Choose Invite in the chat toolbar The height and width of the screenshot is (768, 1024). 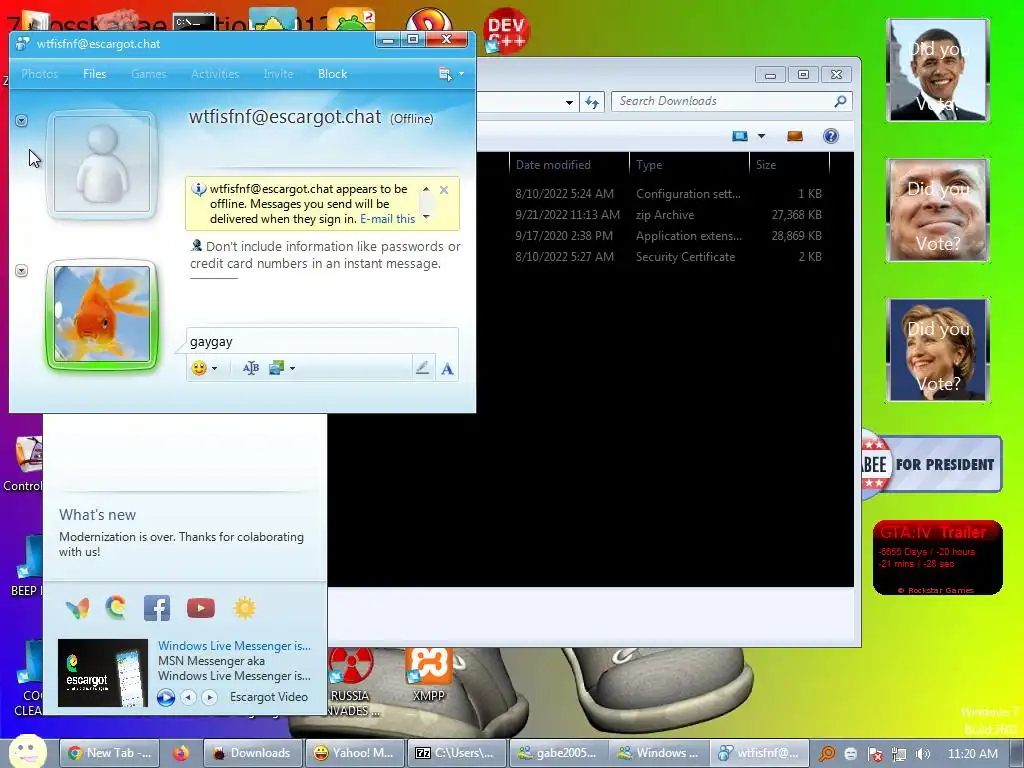278,74
